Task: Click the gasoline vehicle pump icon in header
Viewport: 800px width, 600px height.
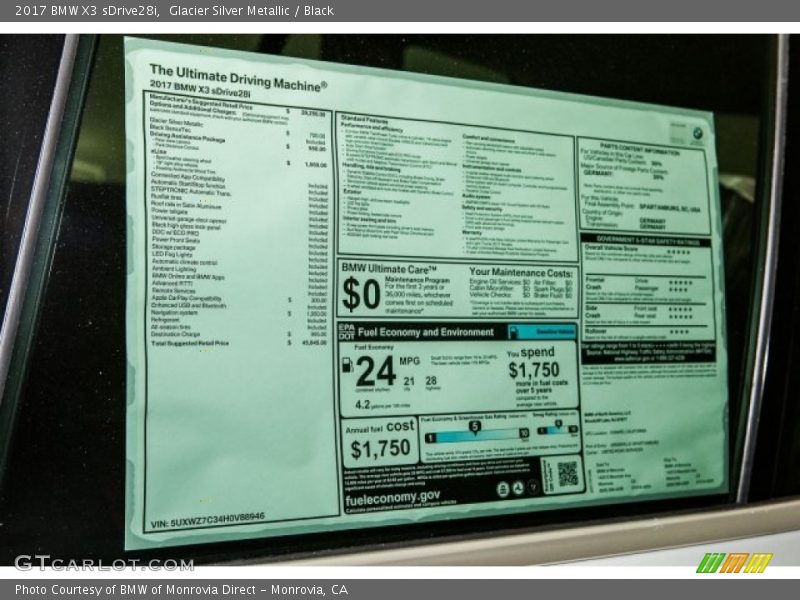Action: pos(515,332)
